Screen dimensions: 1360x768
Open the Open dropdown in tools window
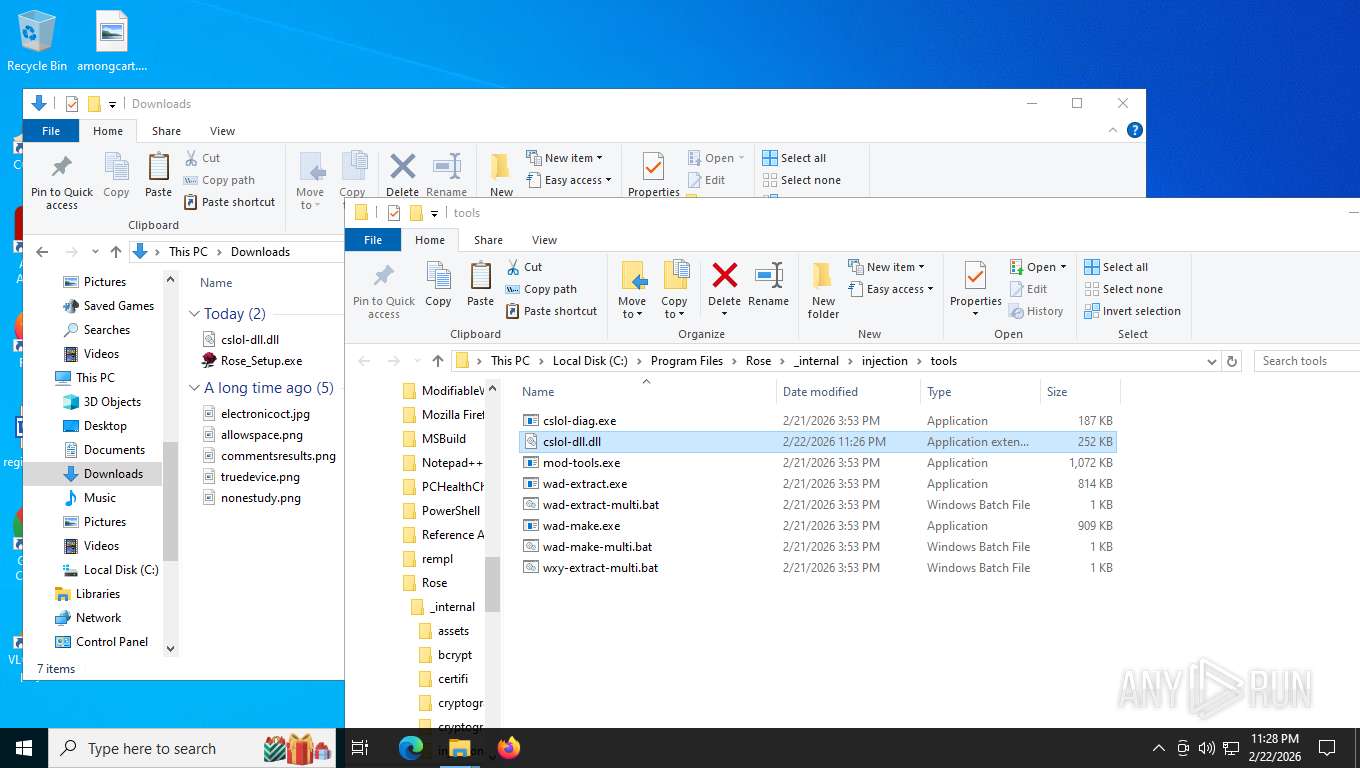pos(1038,267)
